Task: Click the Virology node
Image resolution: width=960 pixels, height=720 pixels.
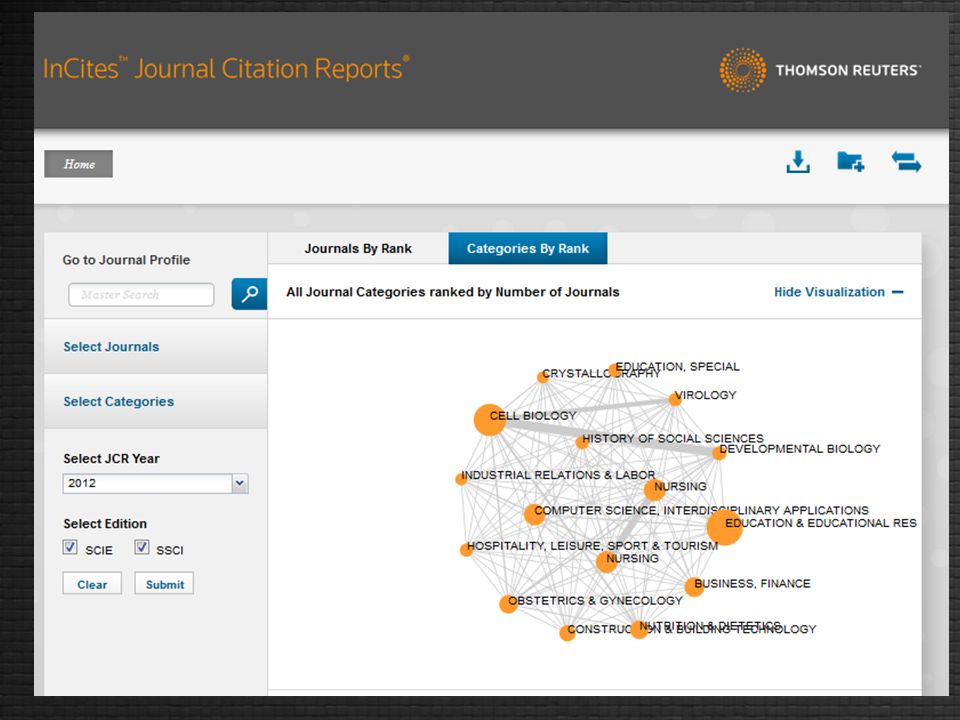Action: pyautogui.click(x=675, y=400)
